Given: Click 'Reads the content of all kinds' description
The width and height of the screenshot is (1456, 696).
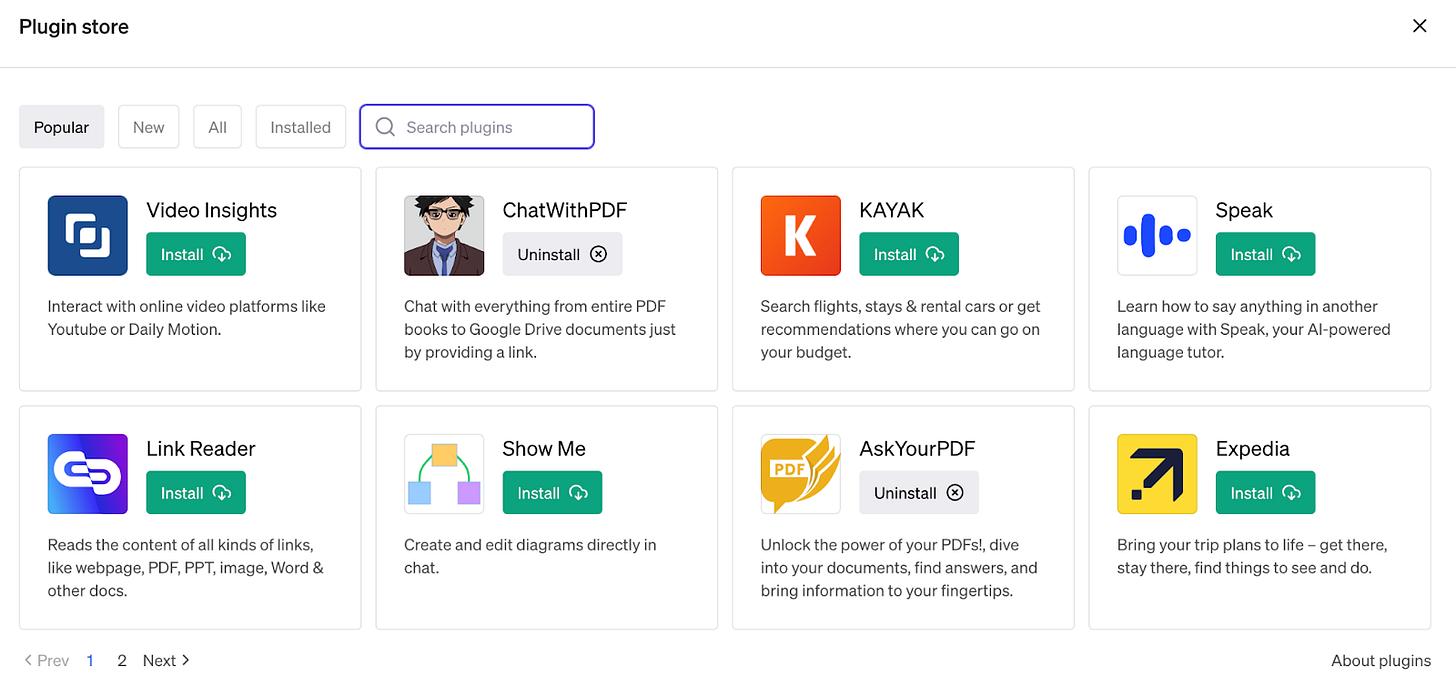Looking at the screenshot, I should pos(186,567).
